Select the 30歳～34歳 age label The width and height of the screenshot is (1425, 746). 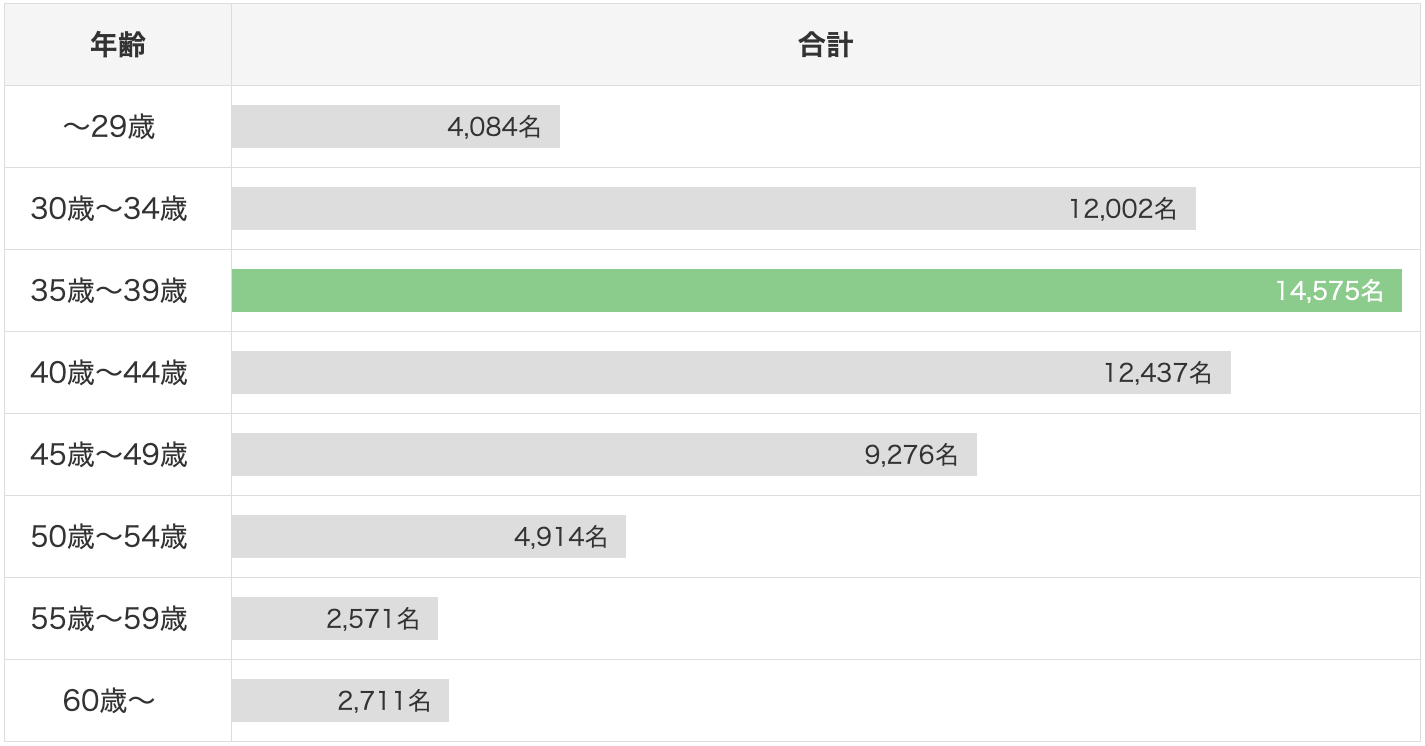click(109, 209)
